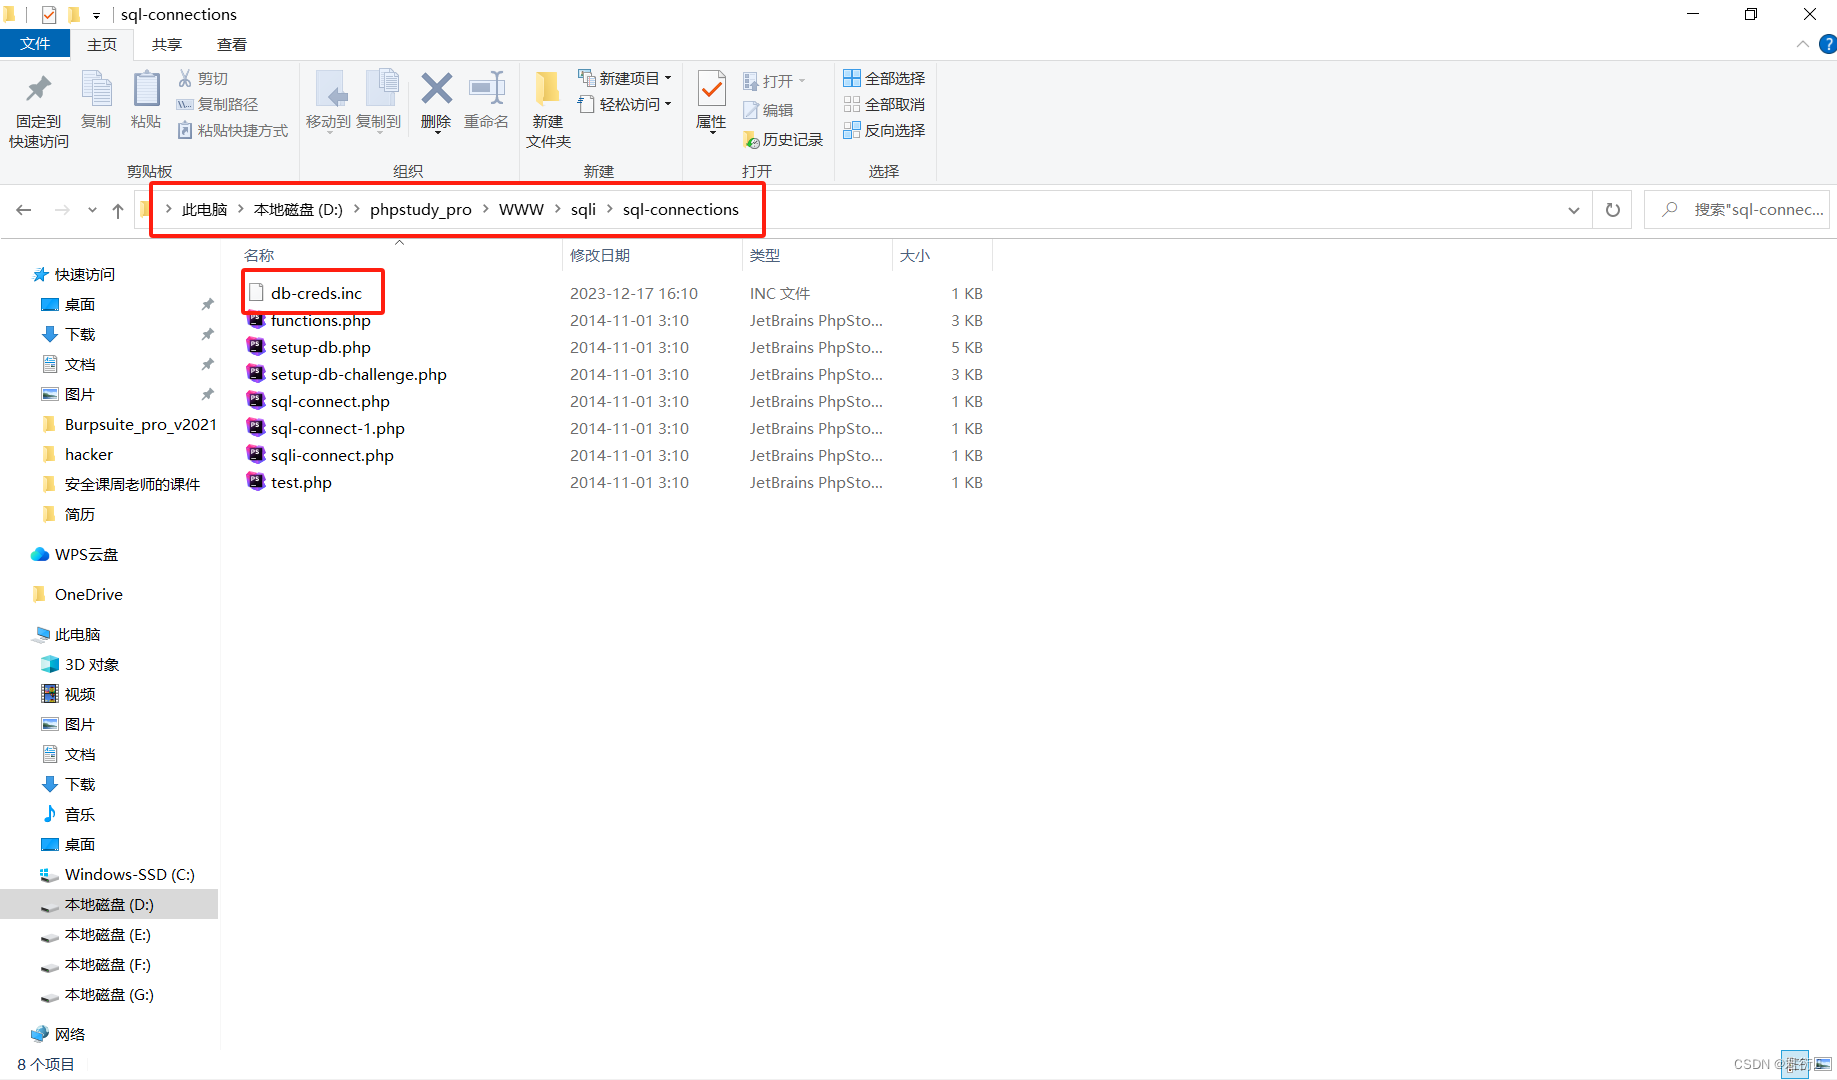This screenshot has height=1080, width=1837.
Task: Click the Move To icon
Action: tap(330, 88)
